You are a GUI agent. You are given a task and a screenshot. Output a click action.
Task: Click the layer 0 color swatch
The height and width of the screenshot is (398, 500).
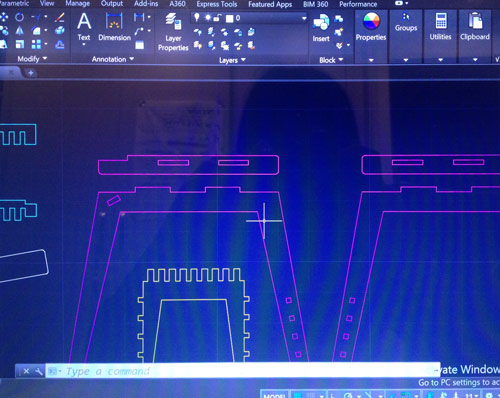tap(229, 18)
